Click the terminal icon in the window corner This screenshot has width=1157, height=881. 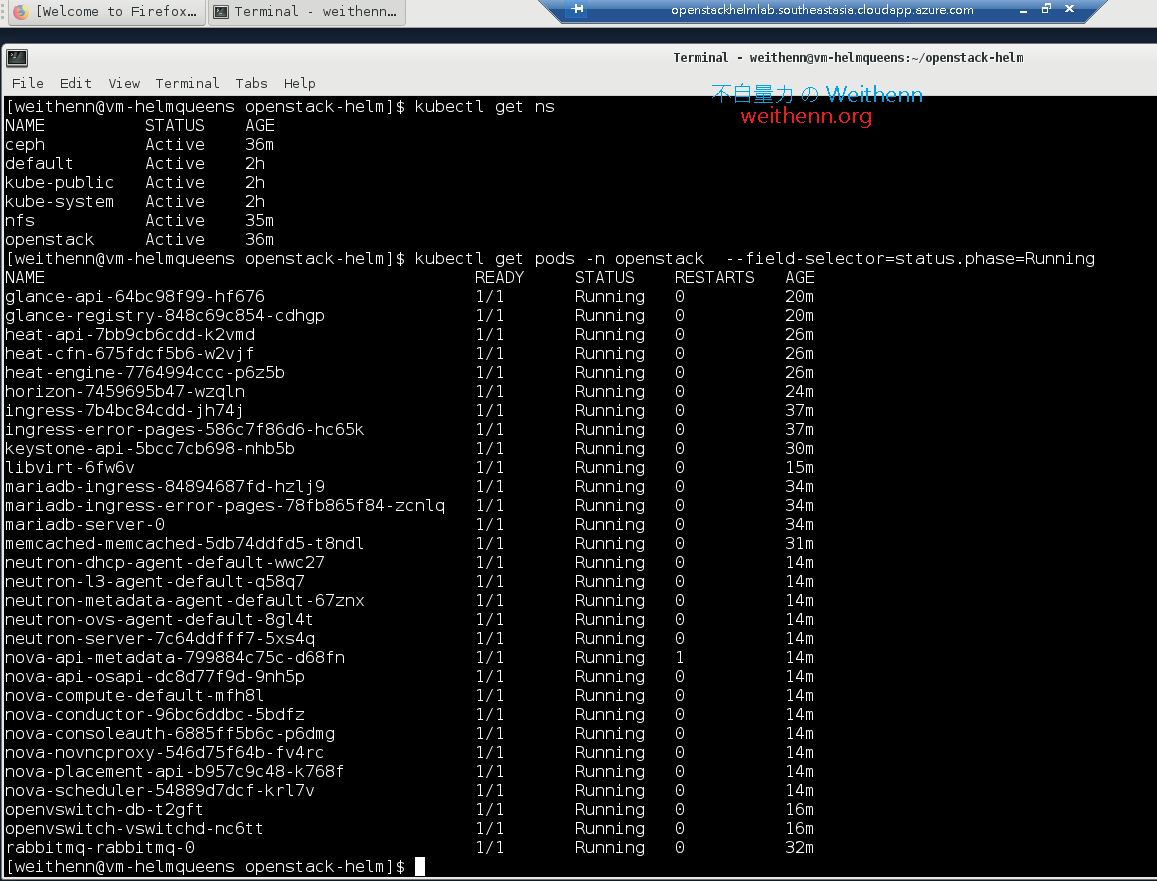(16, 57)
